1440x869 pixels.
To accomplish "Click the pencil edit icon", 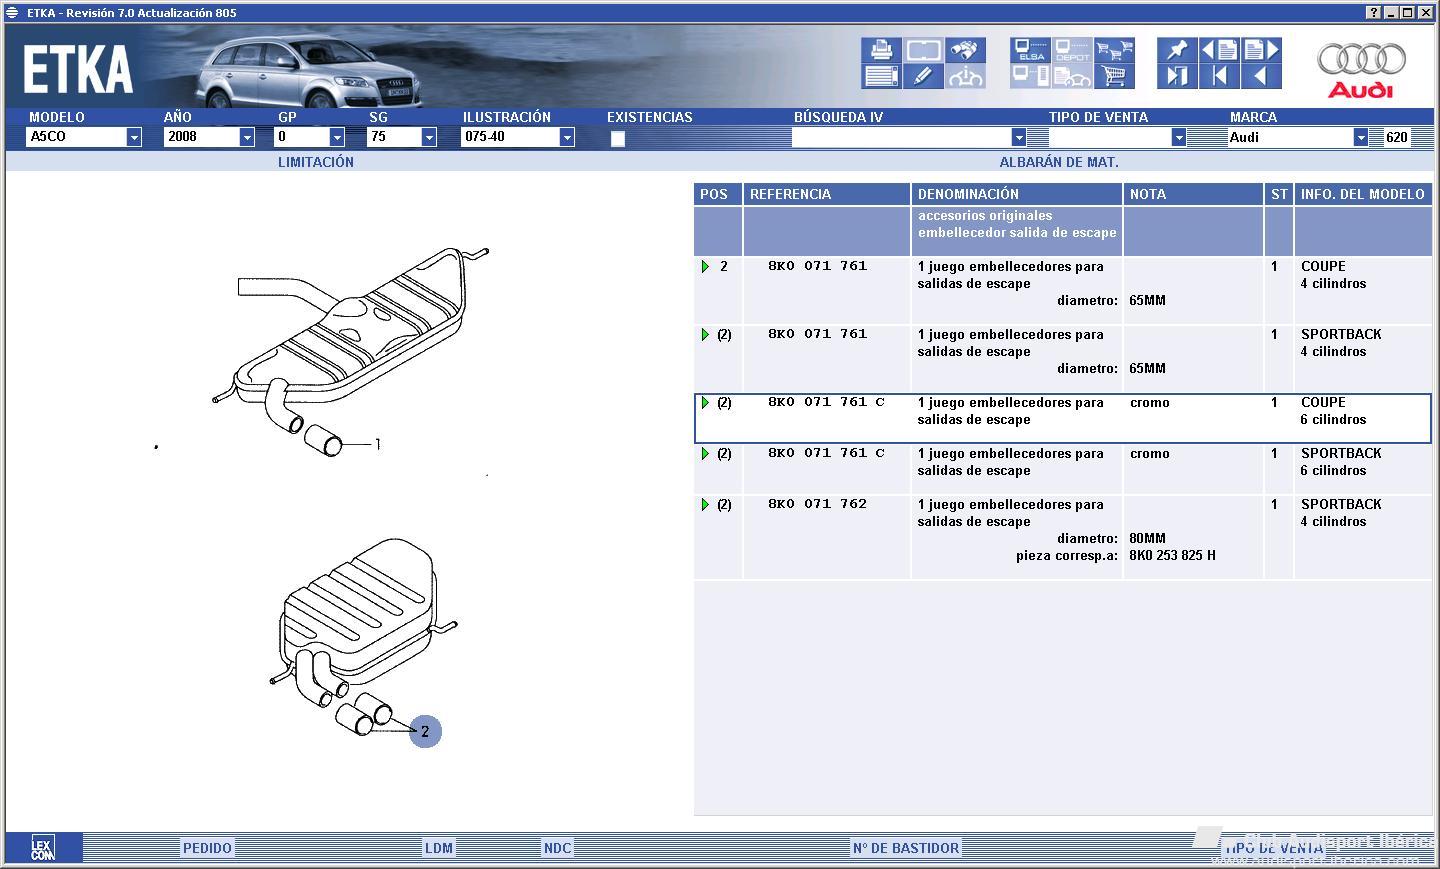I will [923, 76].
